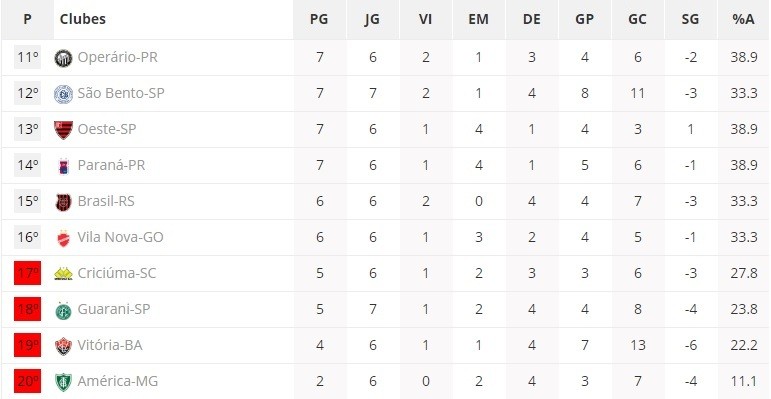This screenshot has width=771, height=399.
Task: Open the Brasil-RS club crest
Action: pos(63,202)
